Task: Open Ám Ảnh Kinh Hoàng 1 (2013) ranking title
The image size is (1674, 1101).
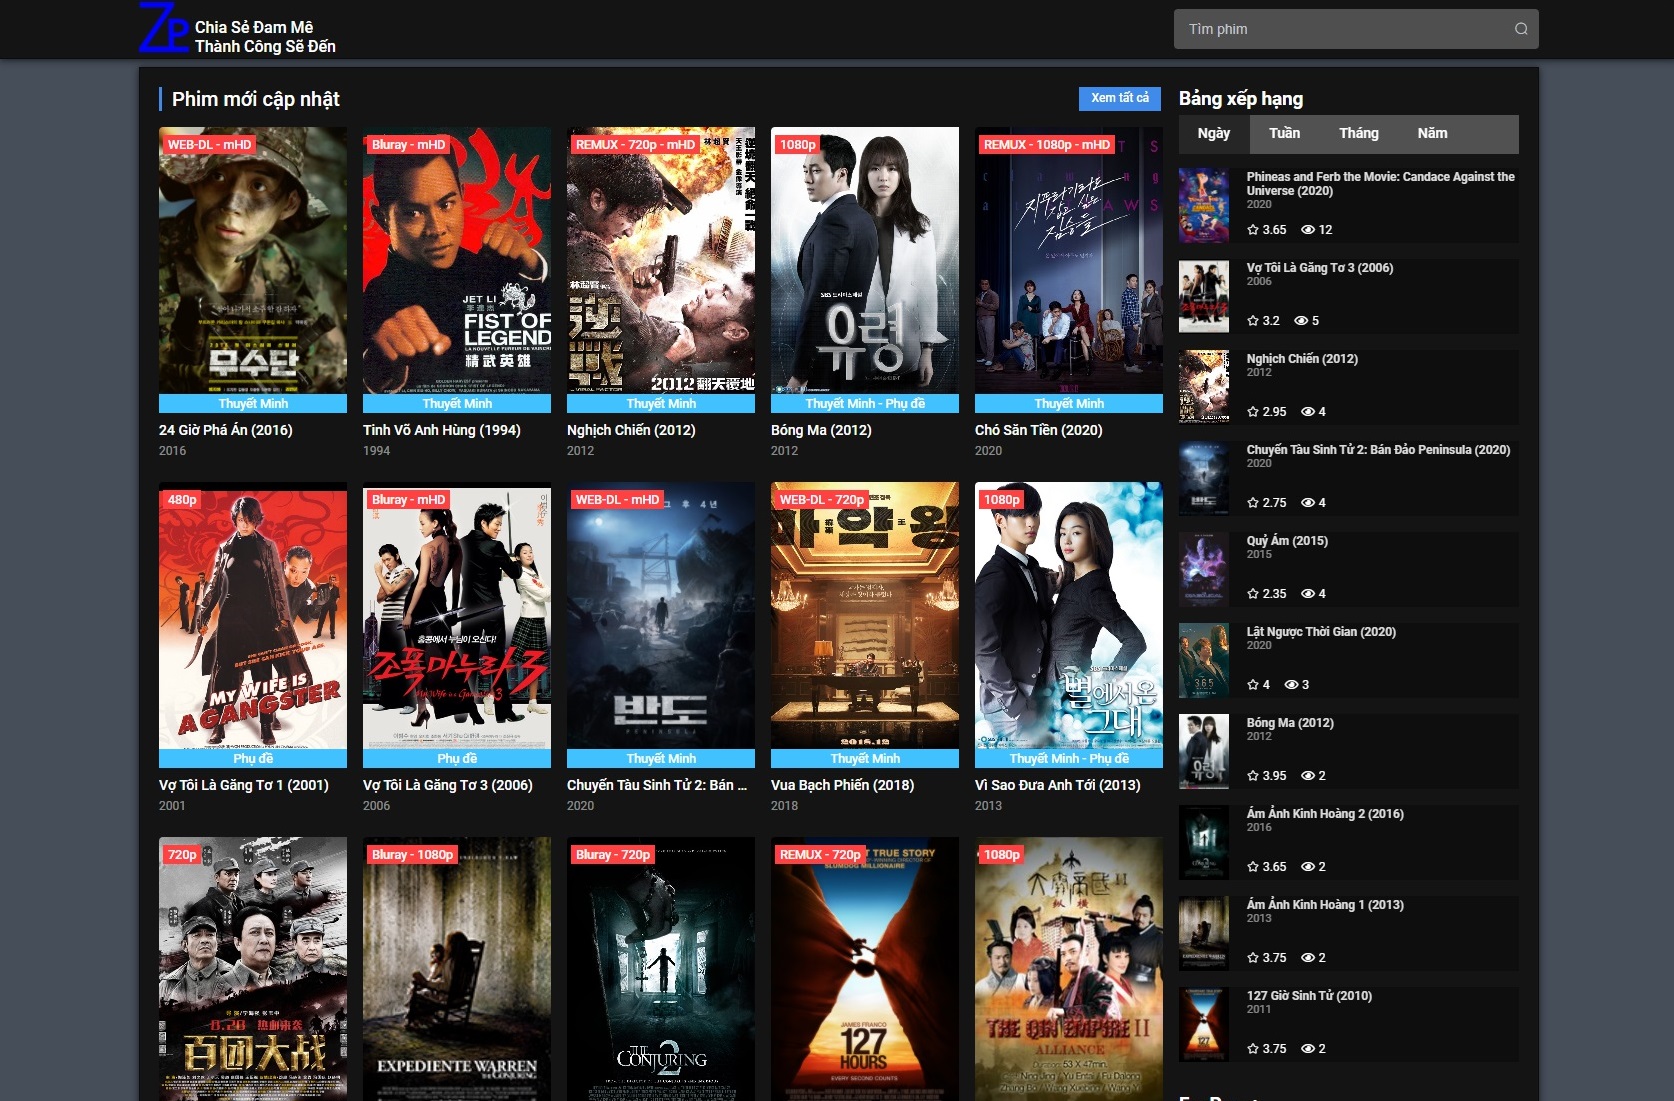Action: pyautogui.click(x=1325, y=905)
